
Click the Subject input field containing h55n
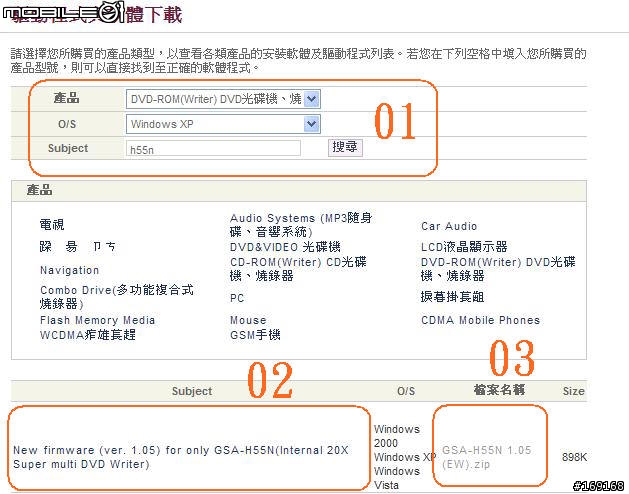click(x=213, y=148)
